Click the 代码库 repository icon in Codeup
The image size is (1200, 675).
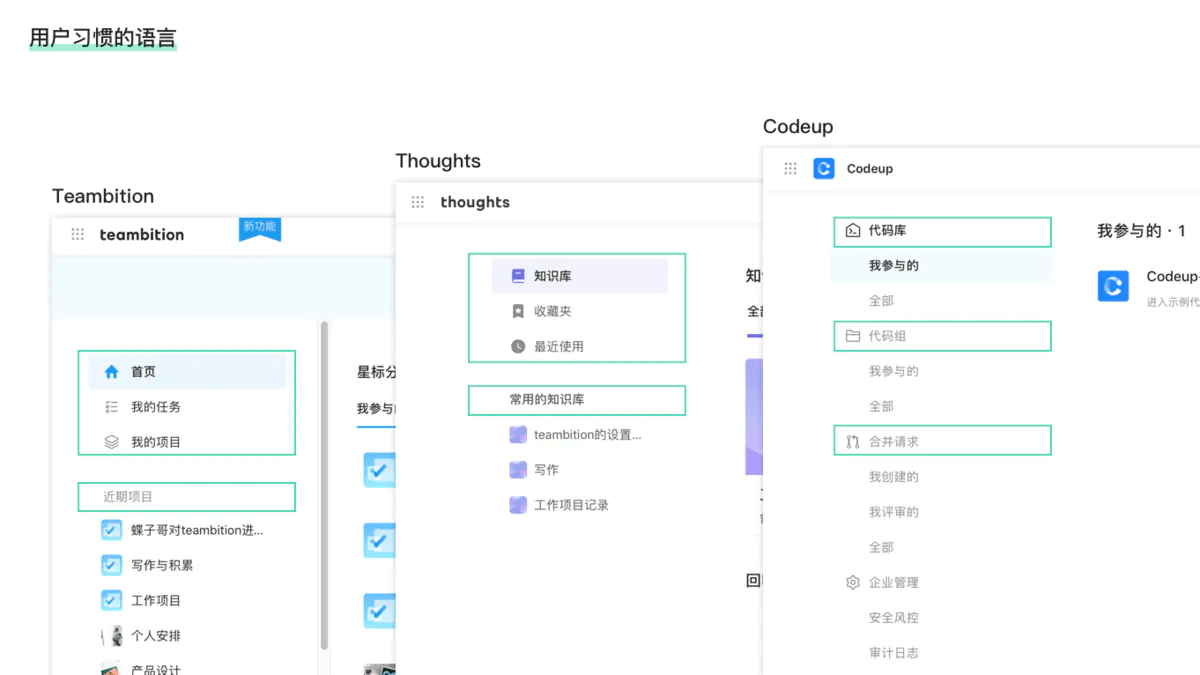853,230
